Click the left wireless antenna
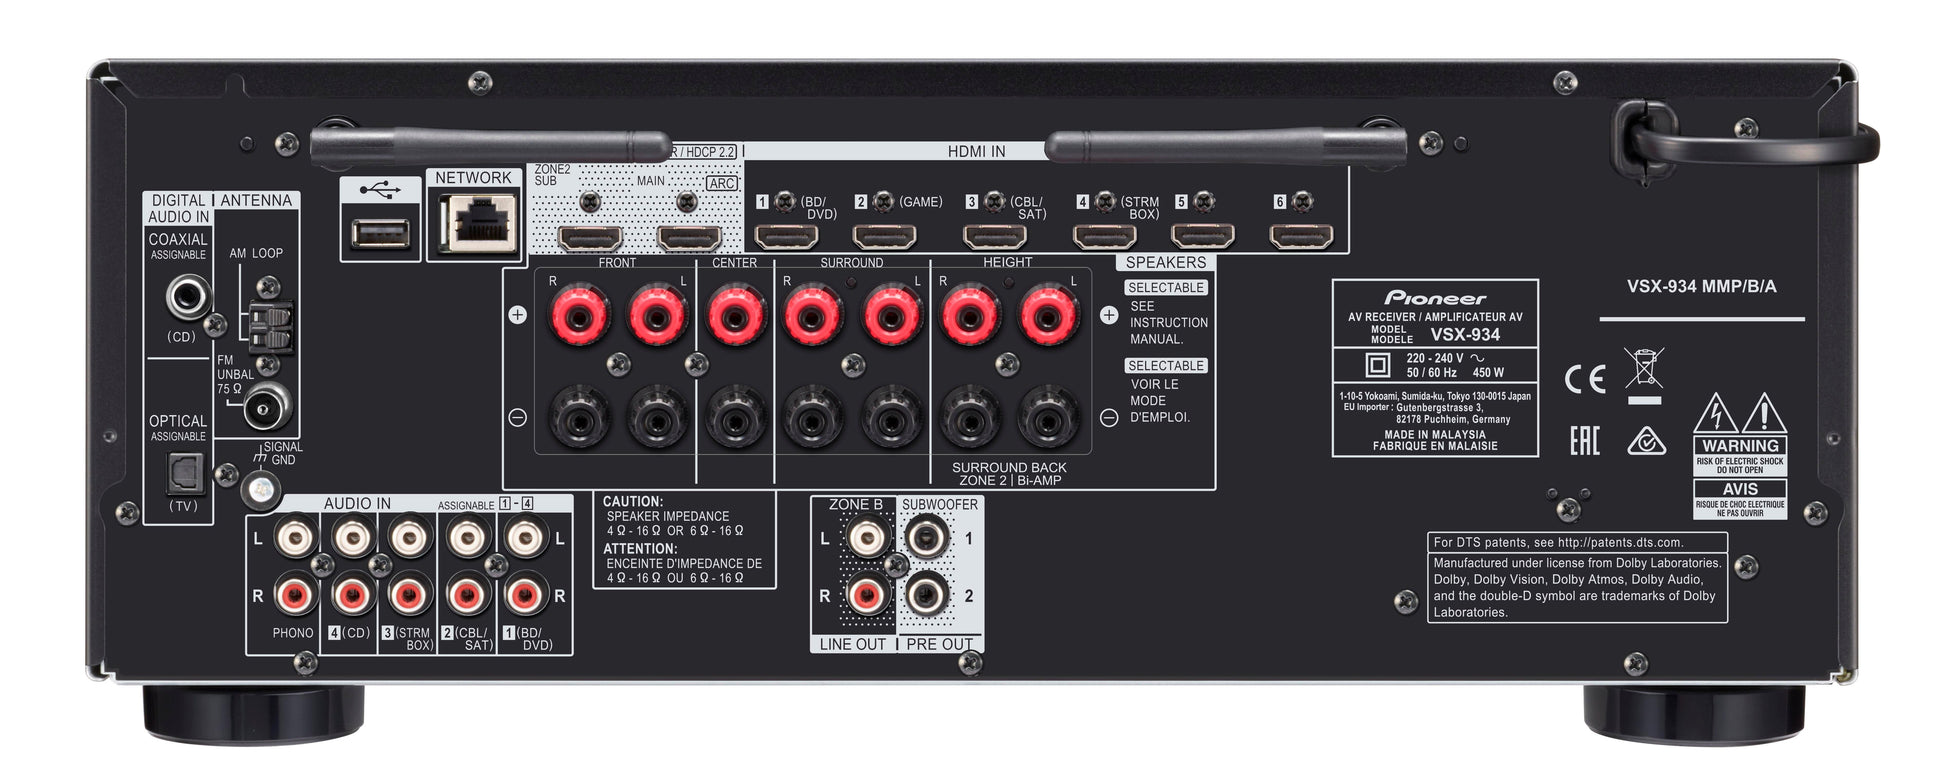Viewport: 1946px width, 764px height. coord(490,146)
